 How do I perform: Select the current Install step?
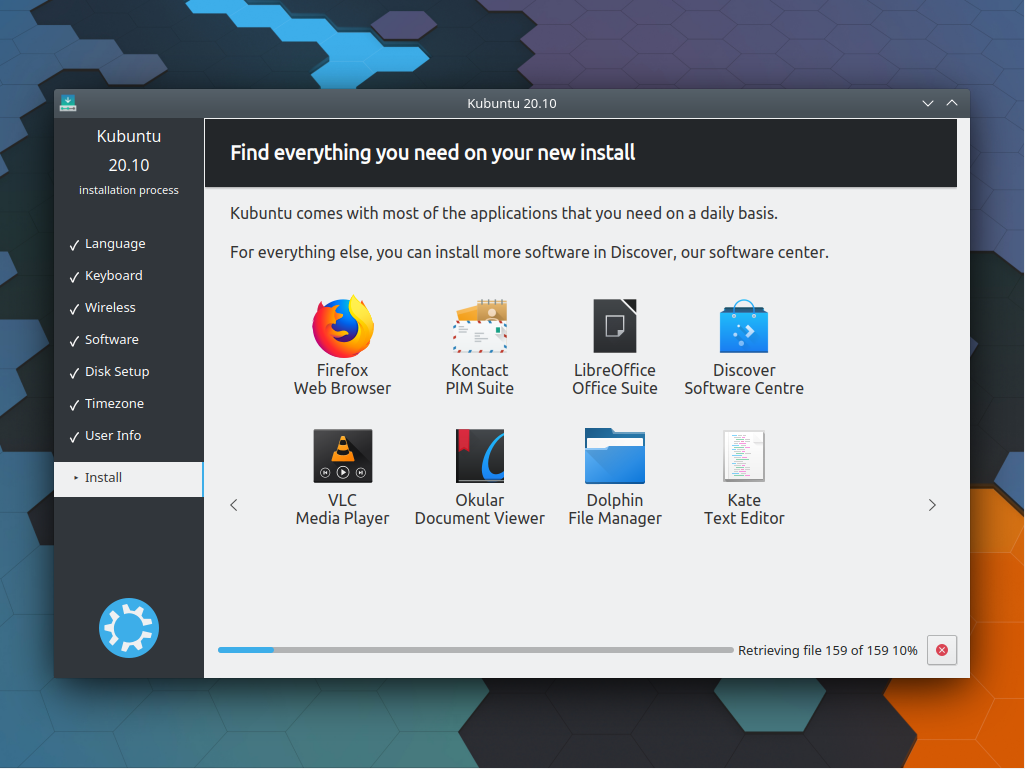[129, 479]
